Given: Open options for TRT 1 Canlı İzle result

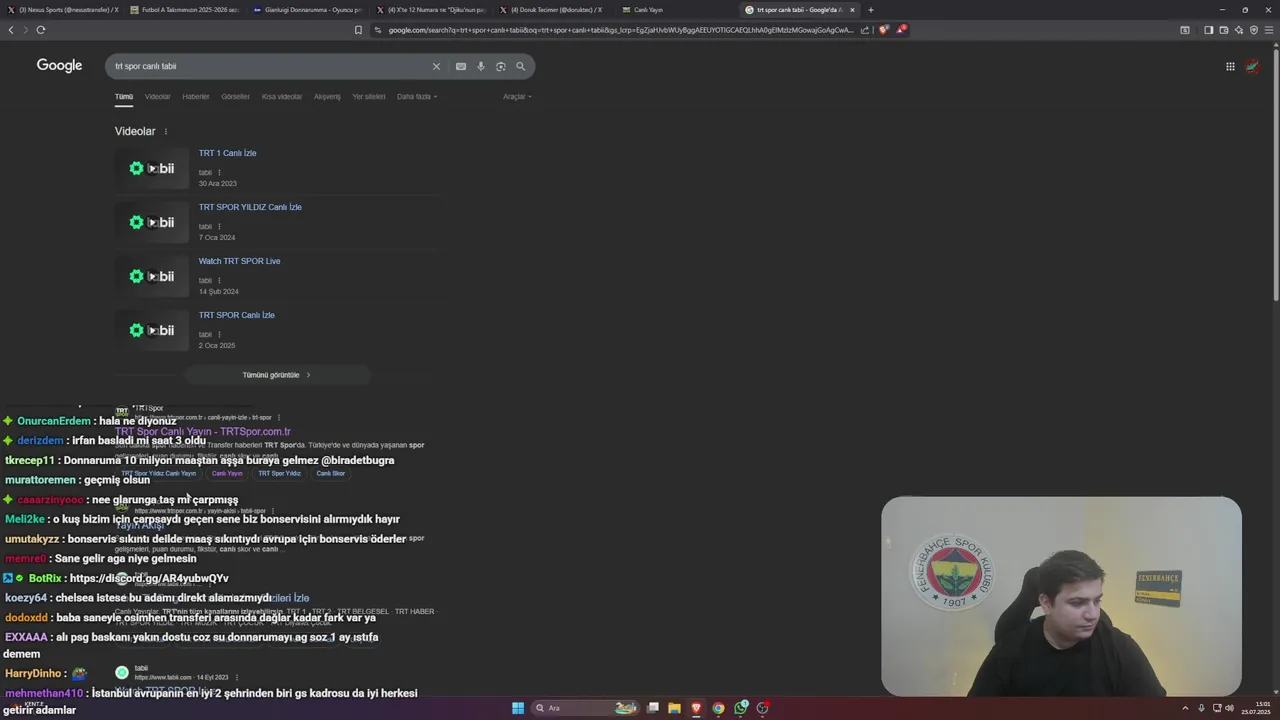Looking at the screenshot, I should [x=219, y=173].
